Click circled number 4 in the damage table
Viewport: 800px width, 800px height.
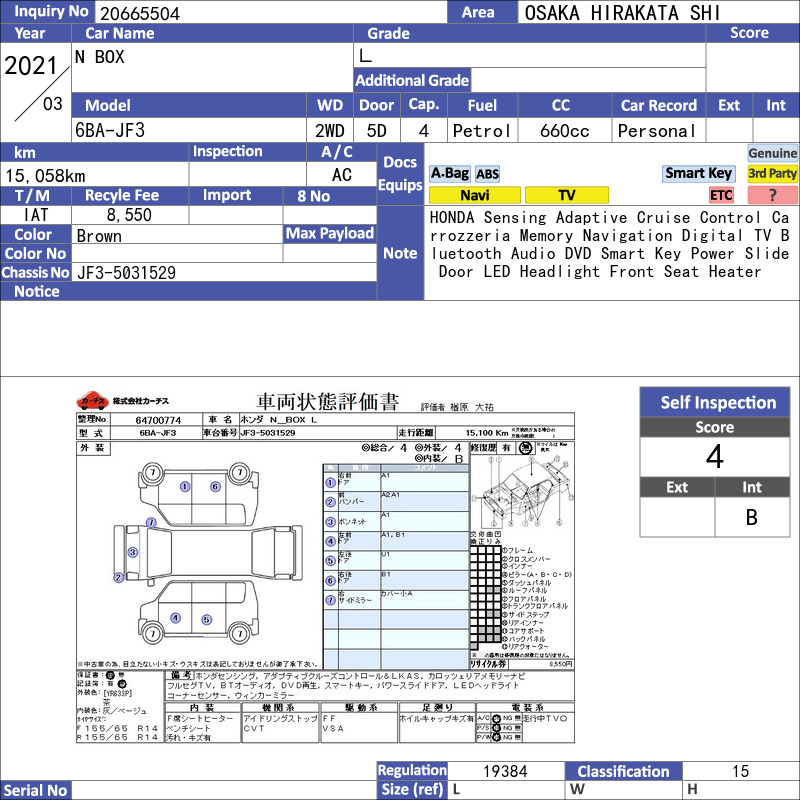[x=331, y=541]
